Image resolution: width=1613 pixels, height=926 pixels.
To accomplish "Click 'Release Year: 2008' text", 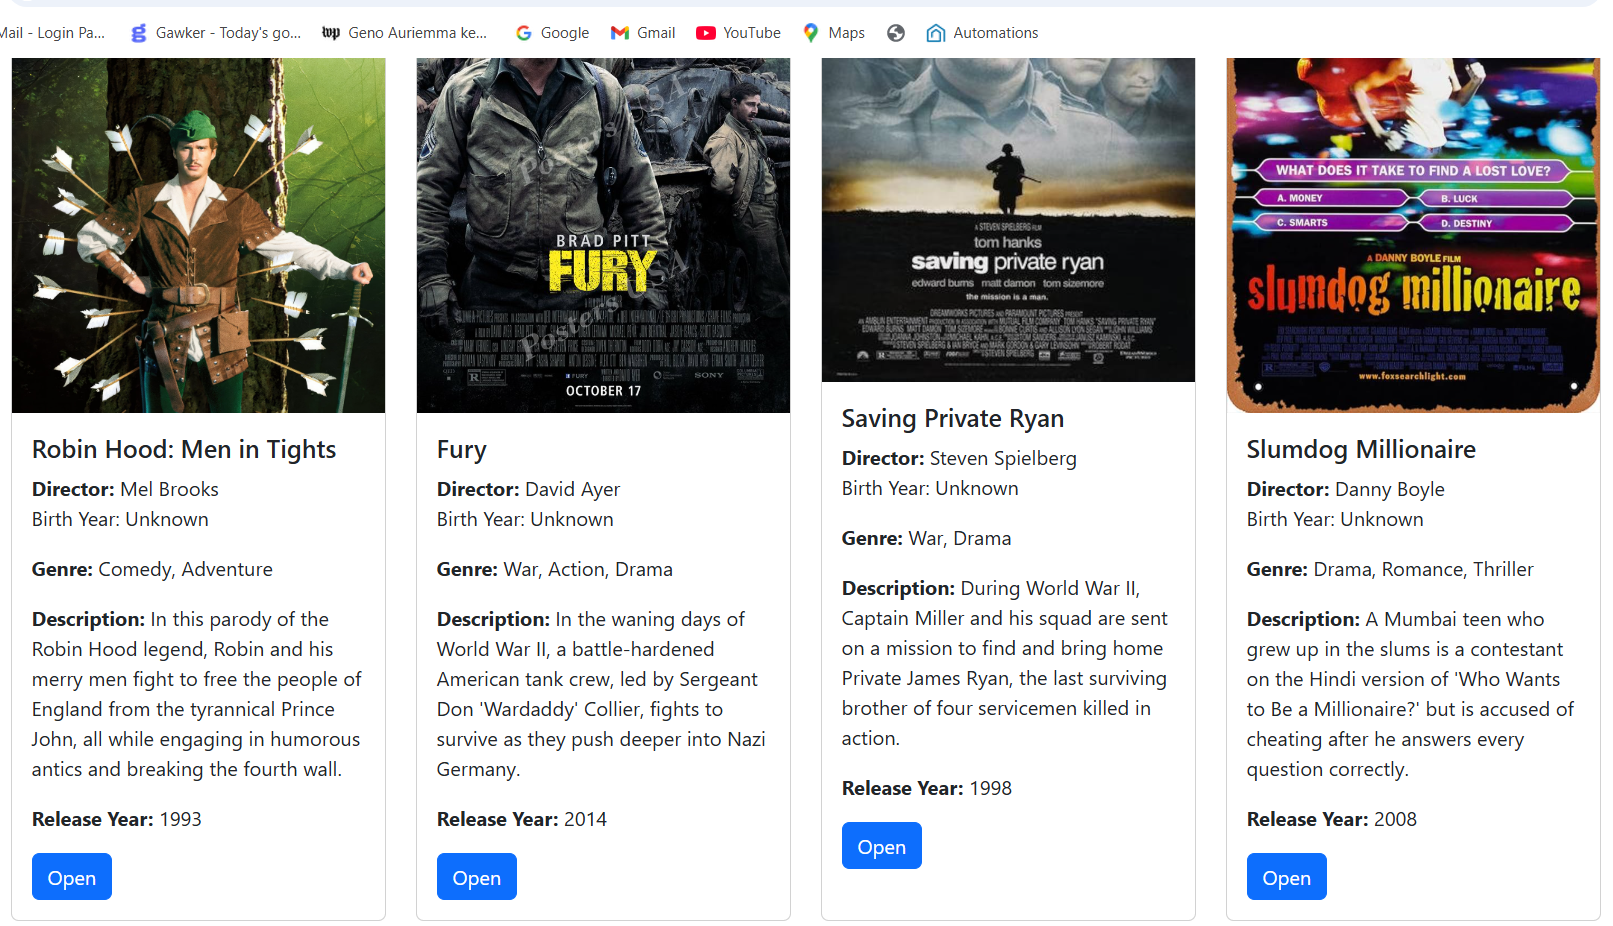I will [x=1332, y=819].
